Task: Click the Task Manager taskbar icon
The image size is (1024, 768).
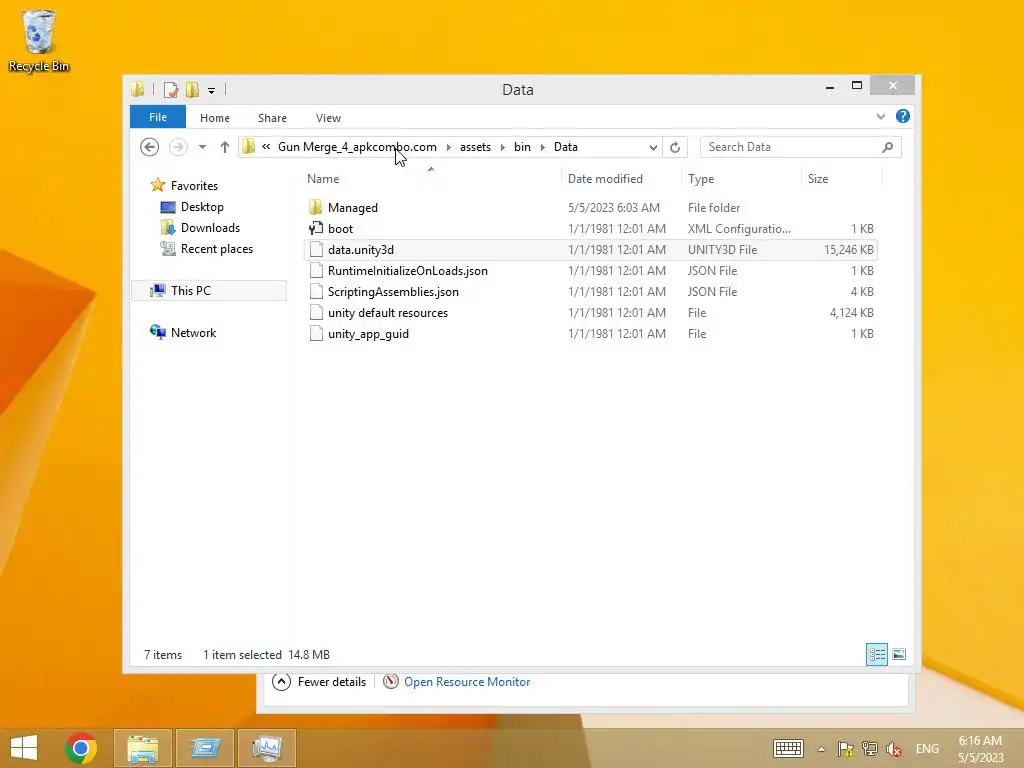Action: pos(266,748)
